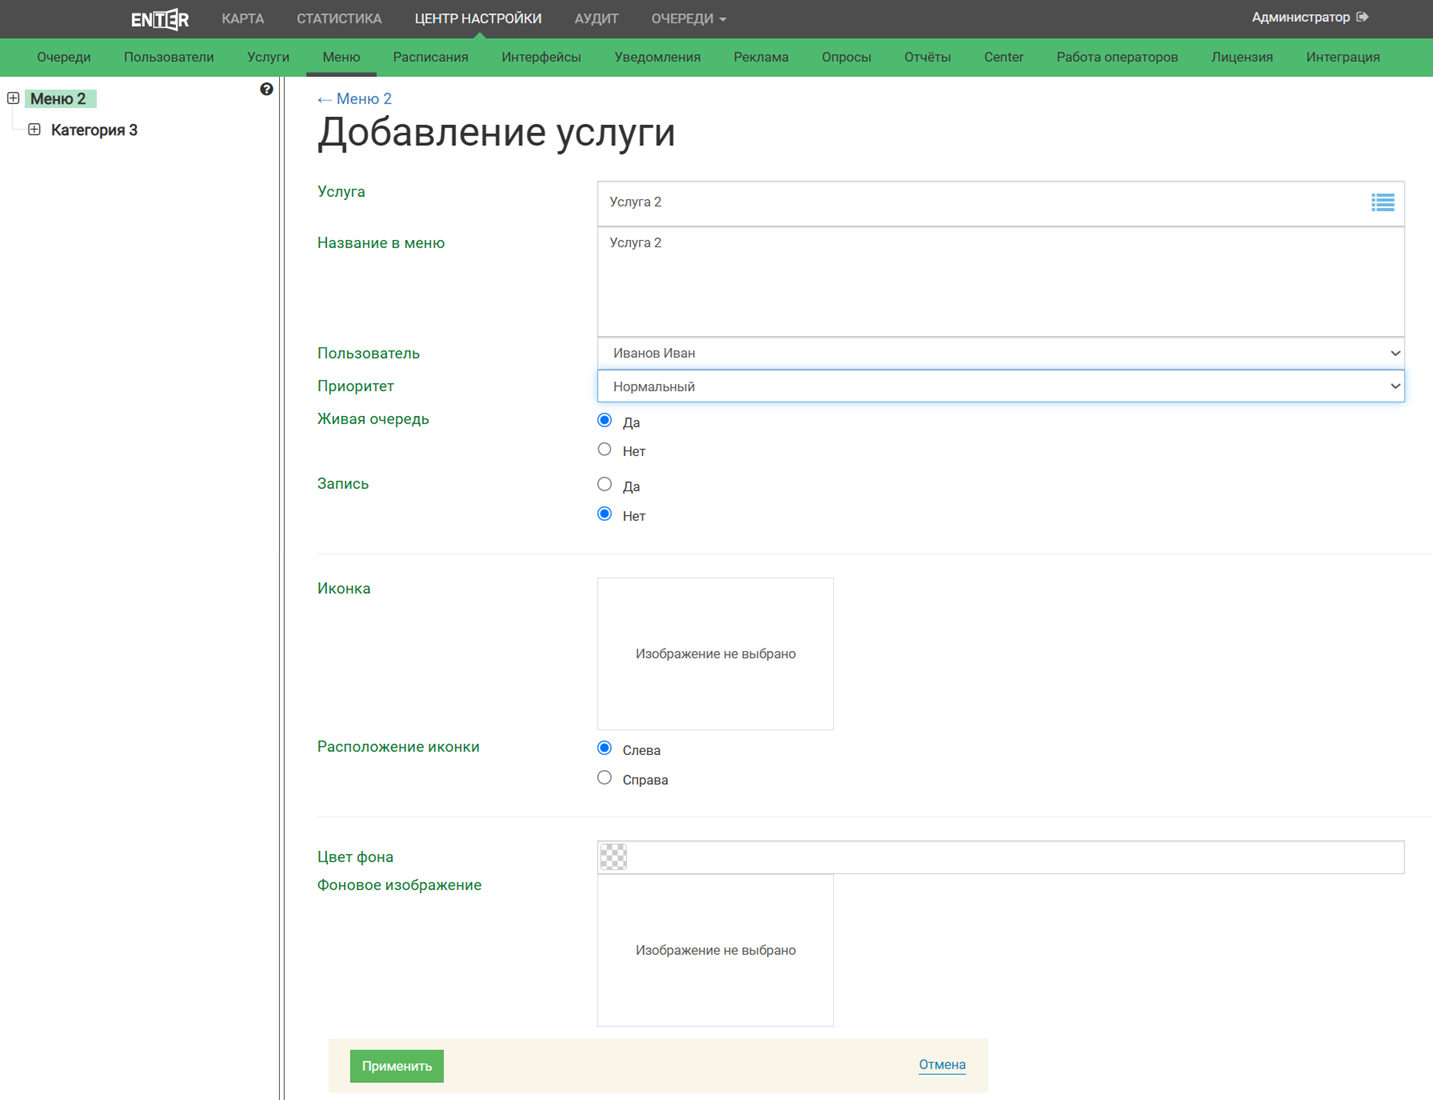Choose Справа icon position
This screenshot has width=1433, height=1100.
604,778
